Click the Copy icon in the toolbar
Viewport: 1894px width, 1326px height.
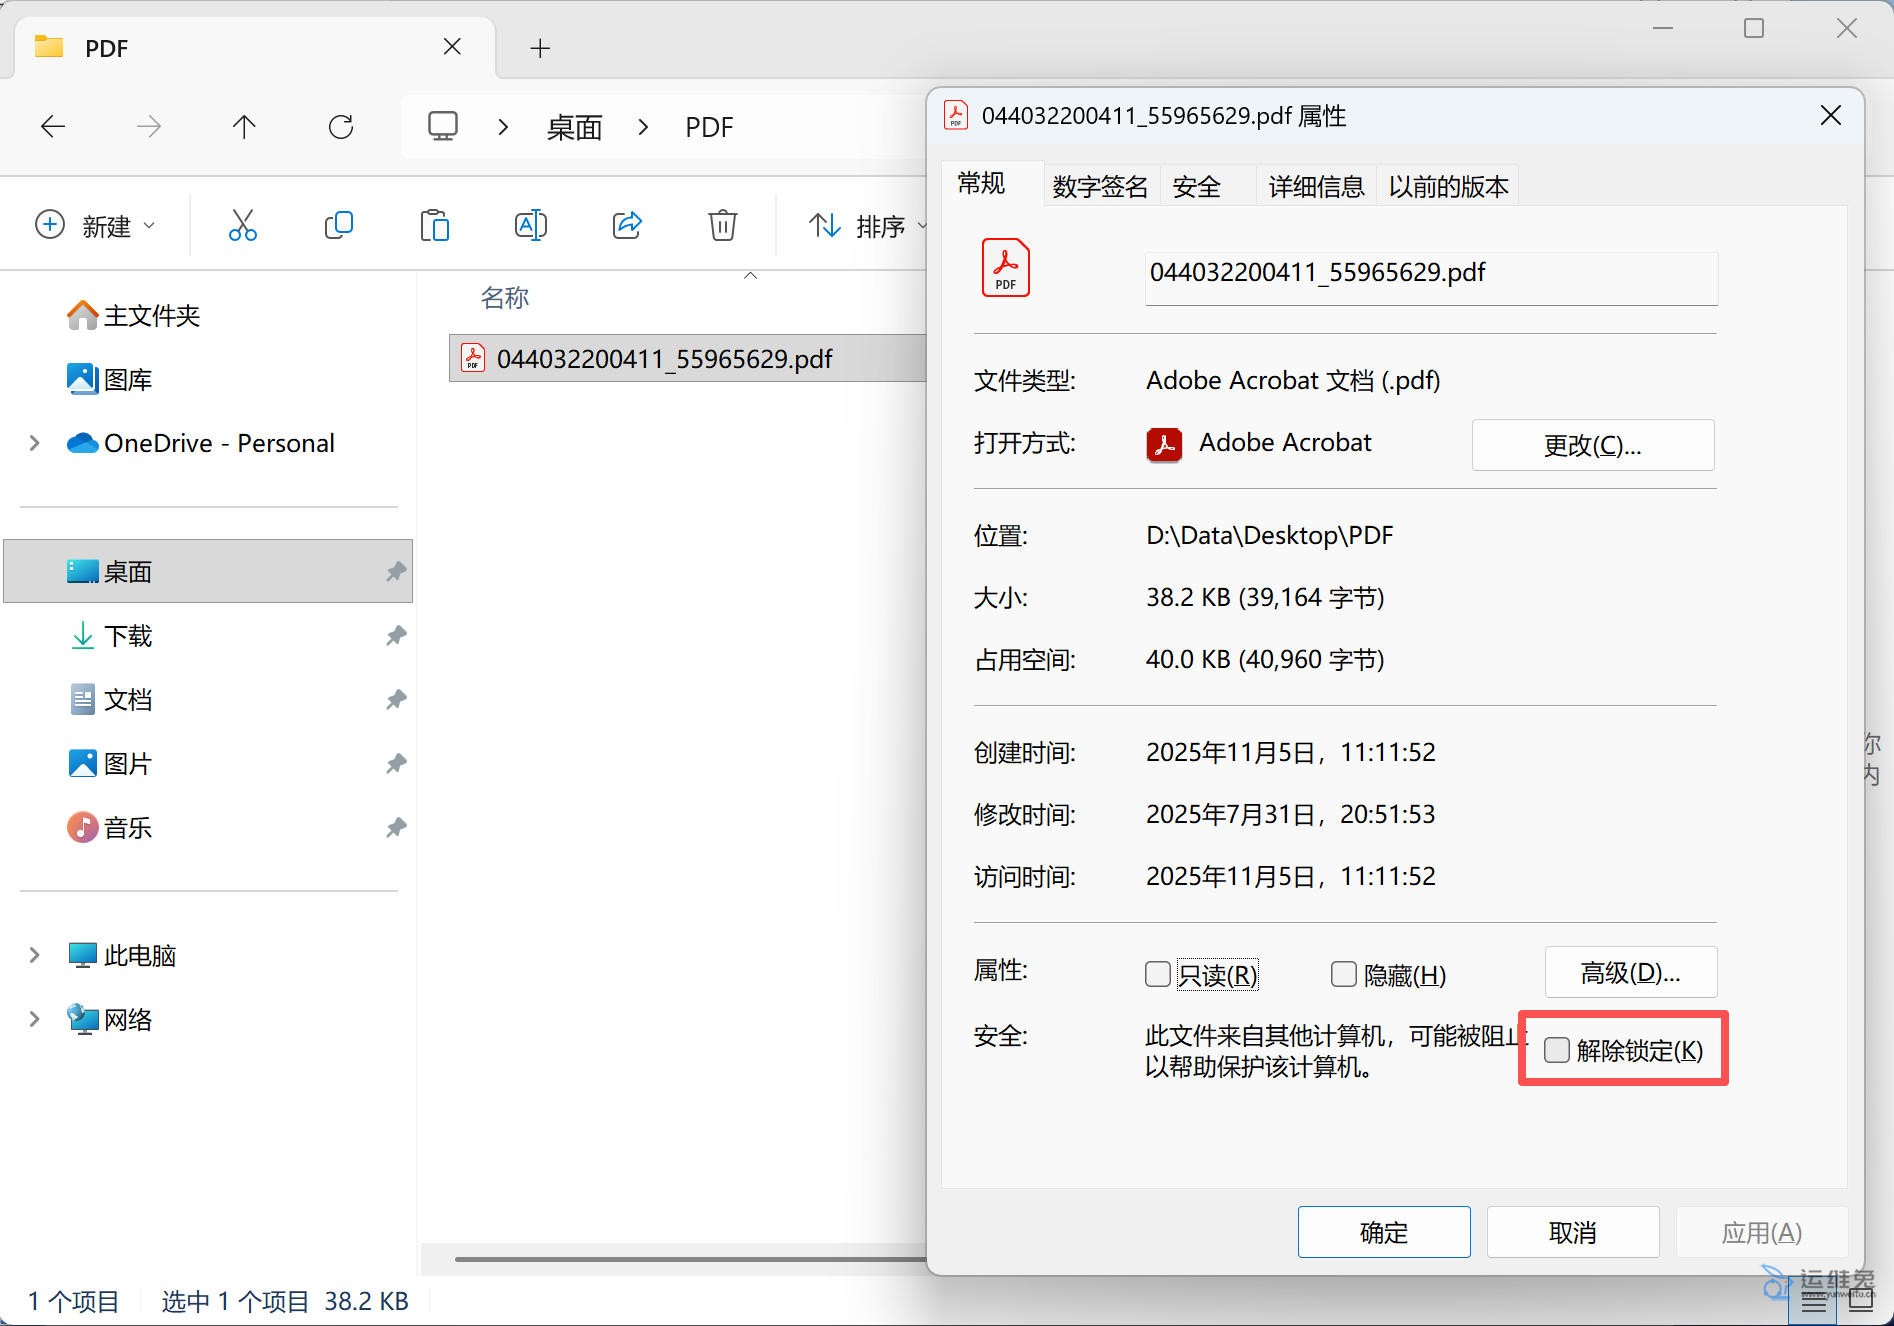pyautogui.click(x=337, y=225)
